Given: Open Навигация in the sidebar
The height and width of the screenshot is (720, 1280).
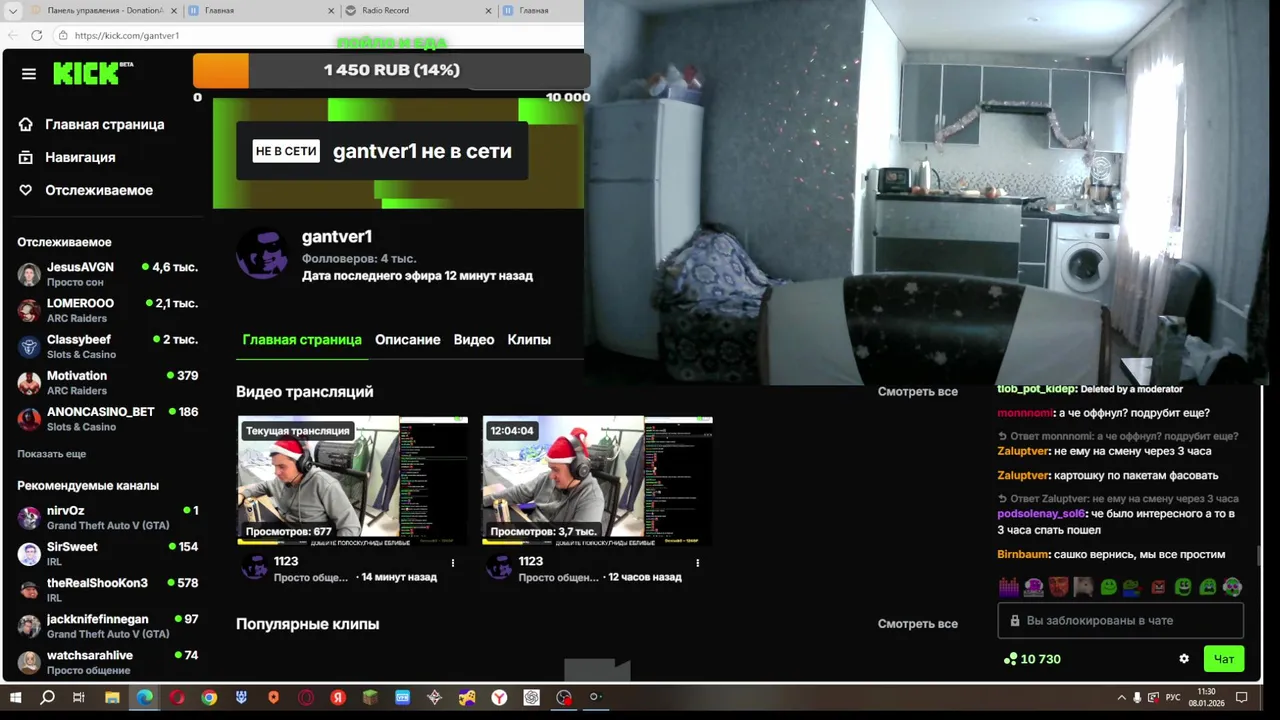Looking at the screenshot, I should tap(67, 158).
